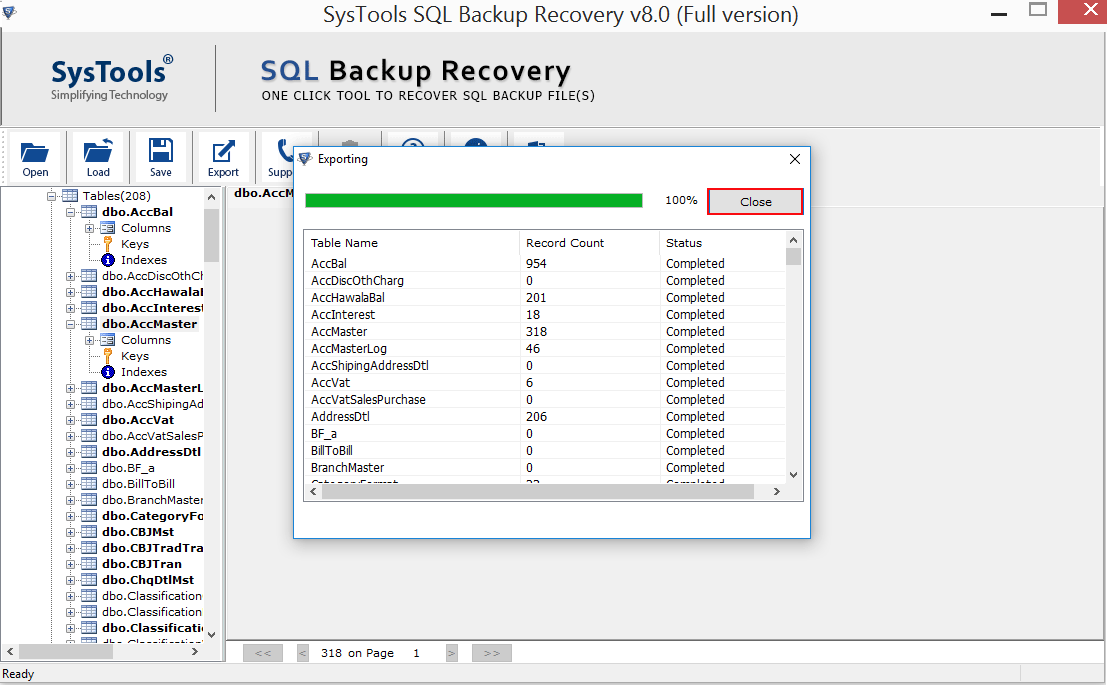1107x685 pixels.
Task: Select dbo.BF_a in the tree
Action: click(x=128, y=468)
